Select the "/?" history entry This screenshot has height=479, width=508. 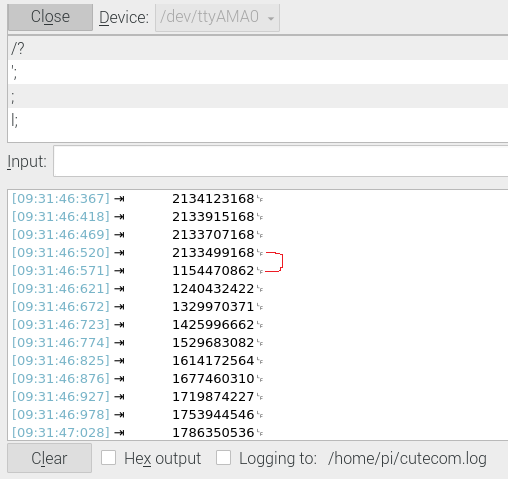(258, 48)
